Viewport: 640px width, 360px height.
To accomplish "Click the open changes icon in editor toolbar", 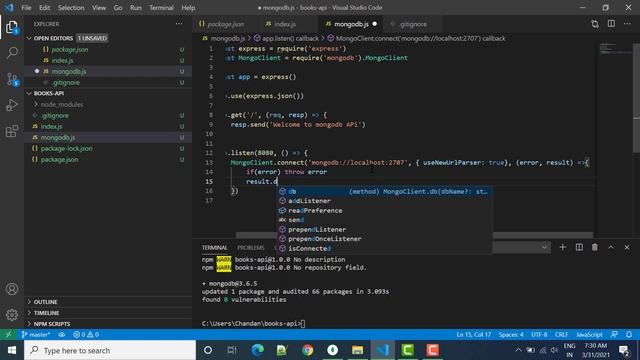I will [595, 24].
